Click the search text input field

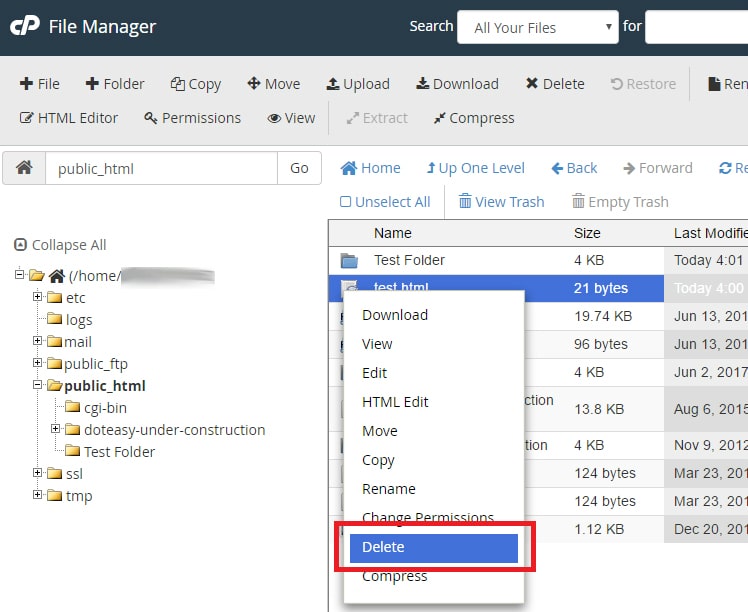696,27
